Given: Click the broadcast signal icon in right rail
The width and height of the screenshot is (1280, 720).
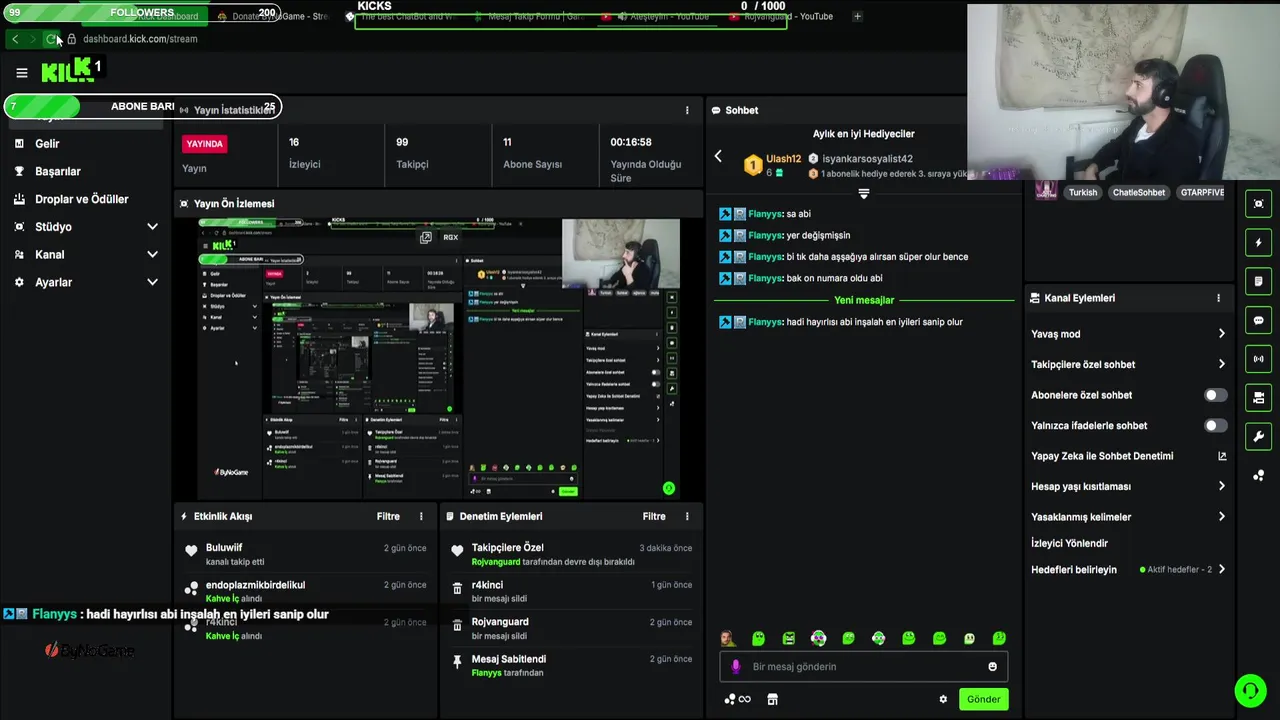Looking at the screenshot, I should (x=1259, y=359).
